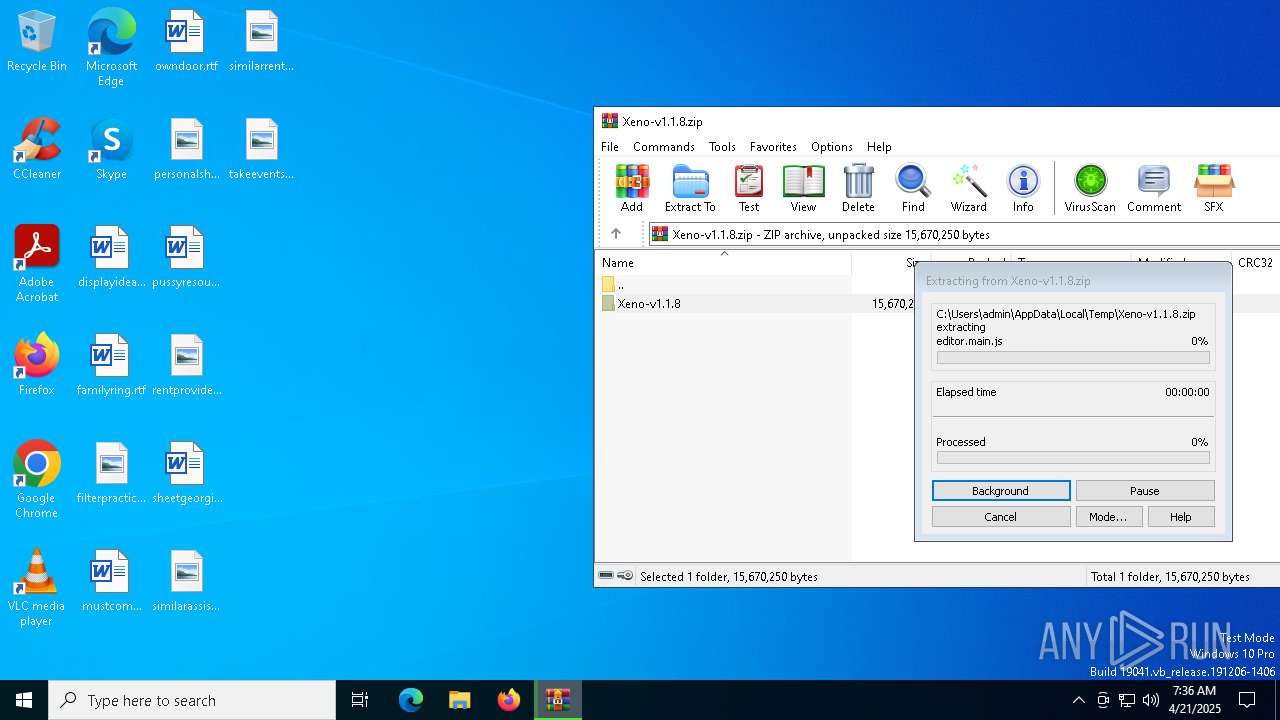This screenshot has width=1280, height=720.
Task: Select the mustcom document on desktop
Action: point(111,582)
